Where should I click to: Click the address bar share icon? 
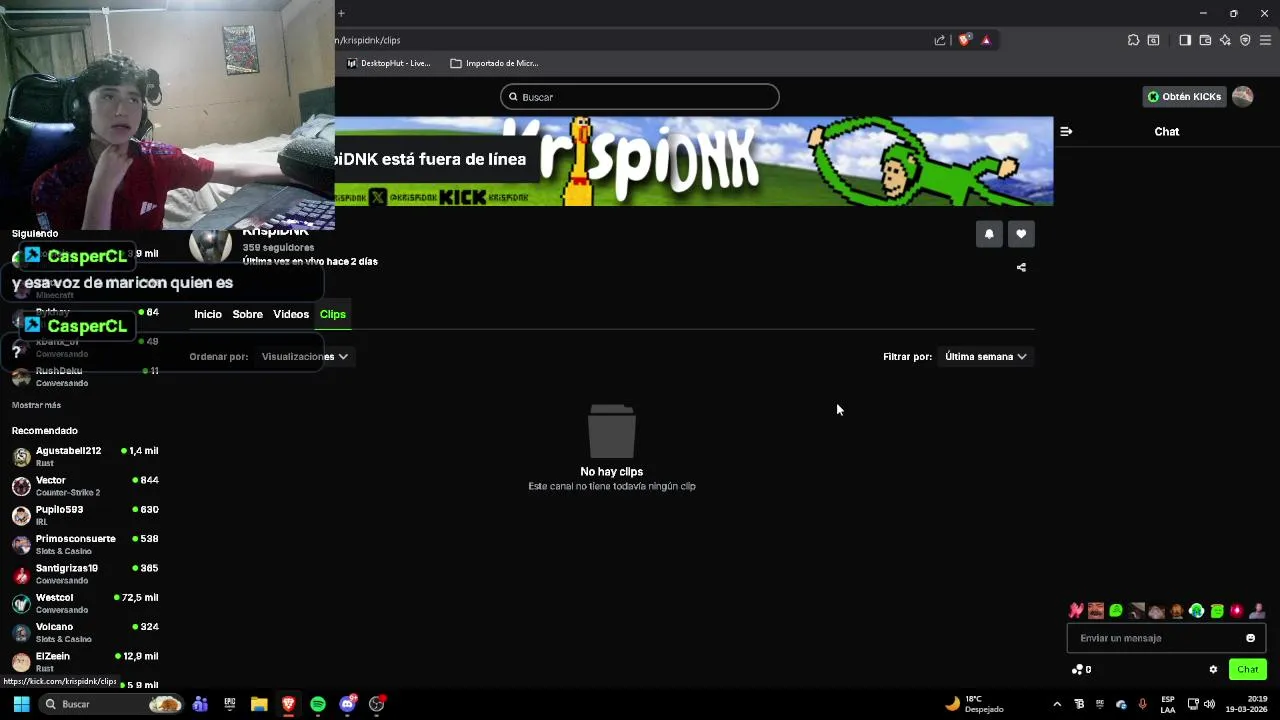click(x=940, y=40)
